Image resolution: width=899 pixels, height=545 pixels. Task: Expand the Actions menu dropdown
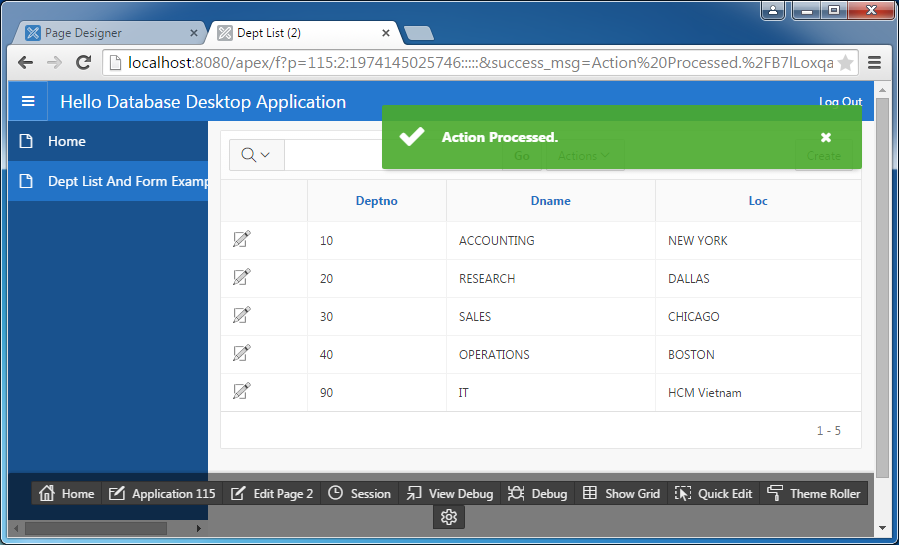click(x=585, y=156)
